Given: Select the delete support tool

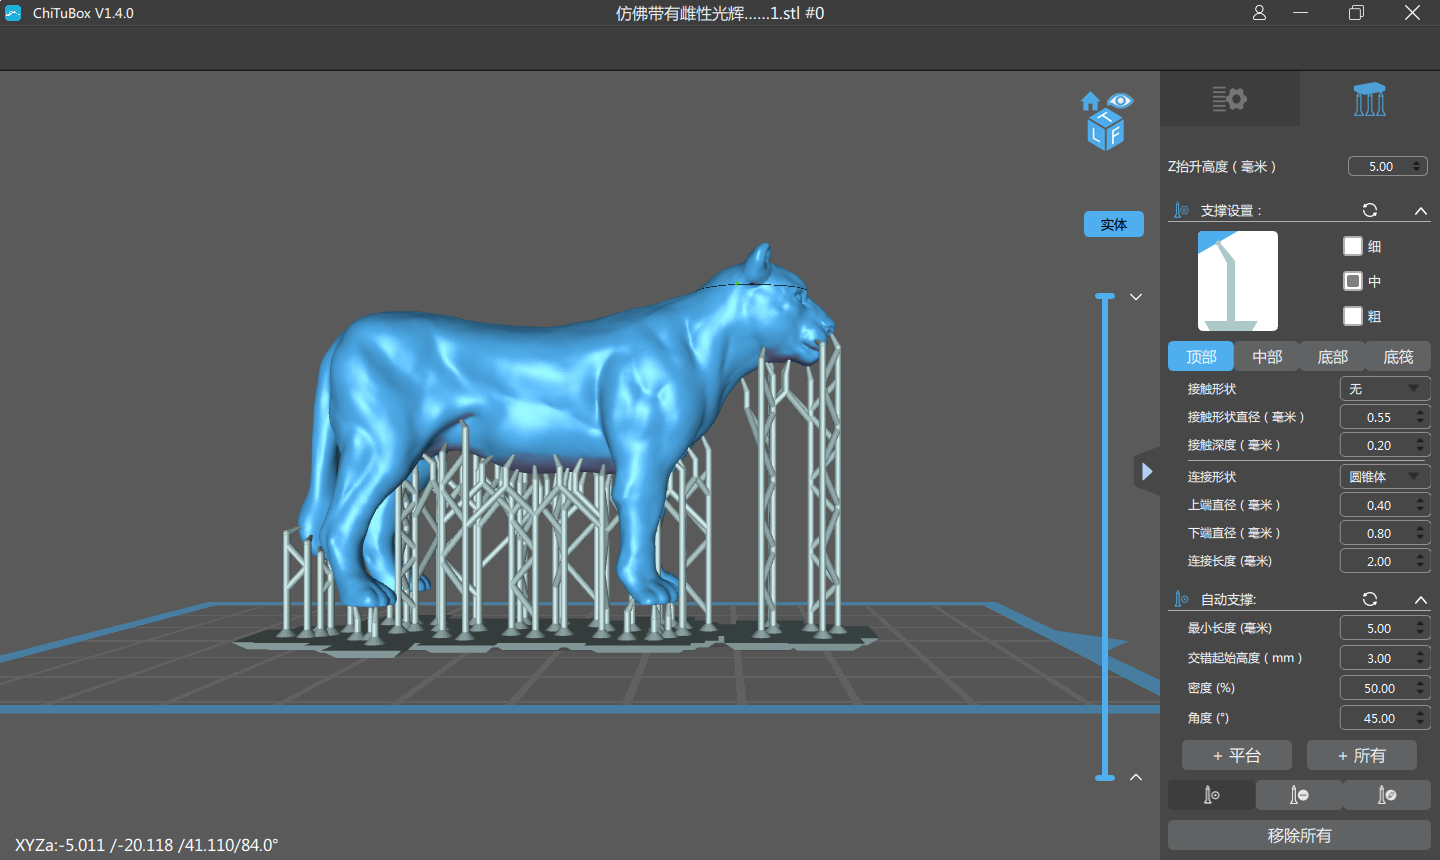Looking at the screenshot, I should [x=1299, y=795].
